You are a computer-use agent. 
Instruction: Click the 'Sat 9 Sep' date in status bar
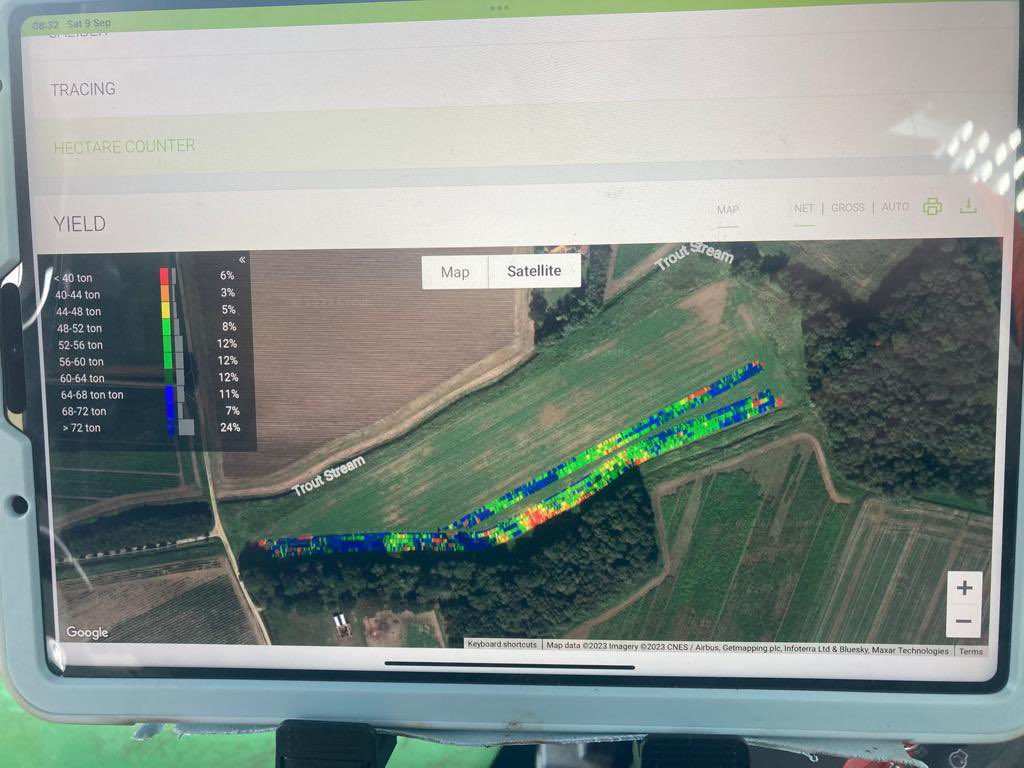[89, 23]
